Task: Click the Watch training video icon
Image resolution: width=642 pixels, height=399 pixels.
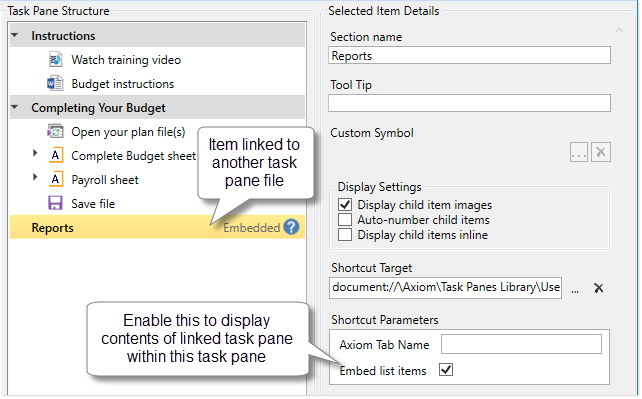Action: pos(55,60)
